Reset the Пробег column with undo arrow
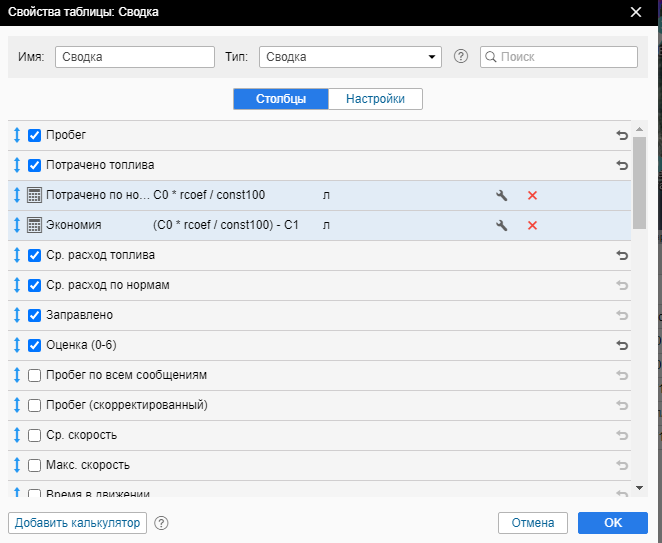 point(622,135)
